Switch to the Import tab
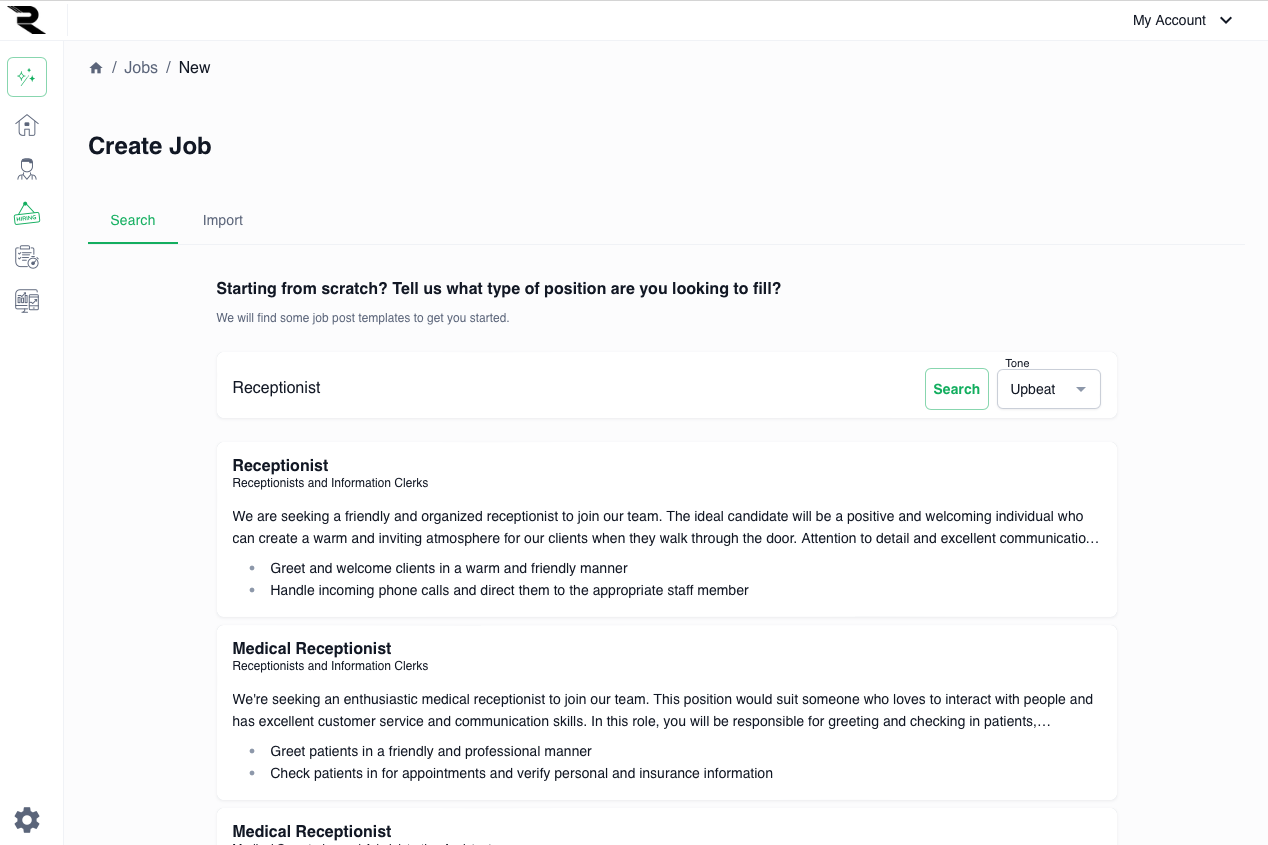 point(223,220)
